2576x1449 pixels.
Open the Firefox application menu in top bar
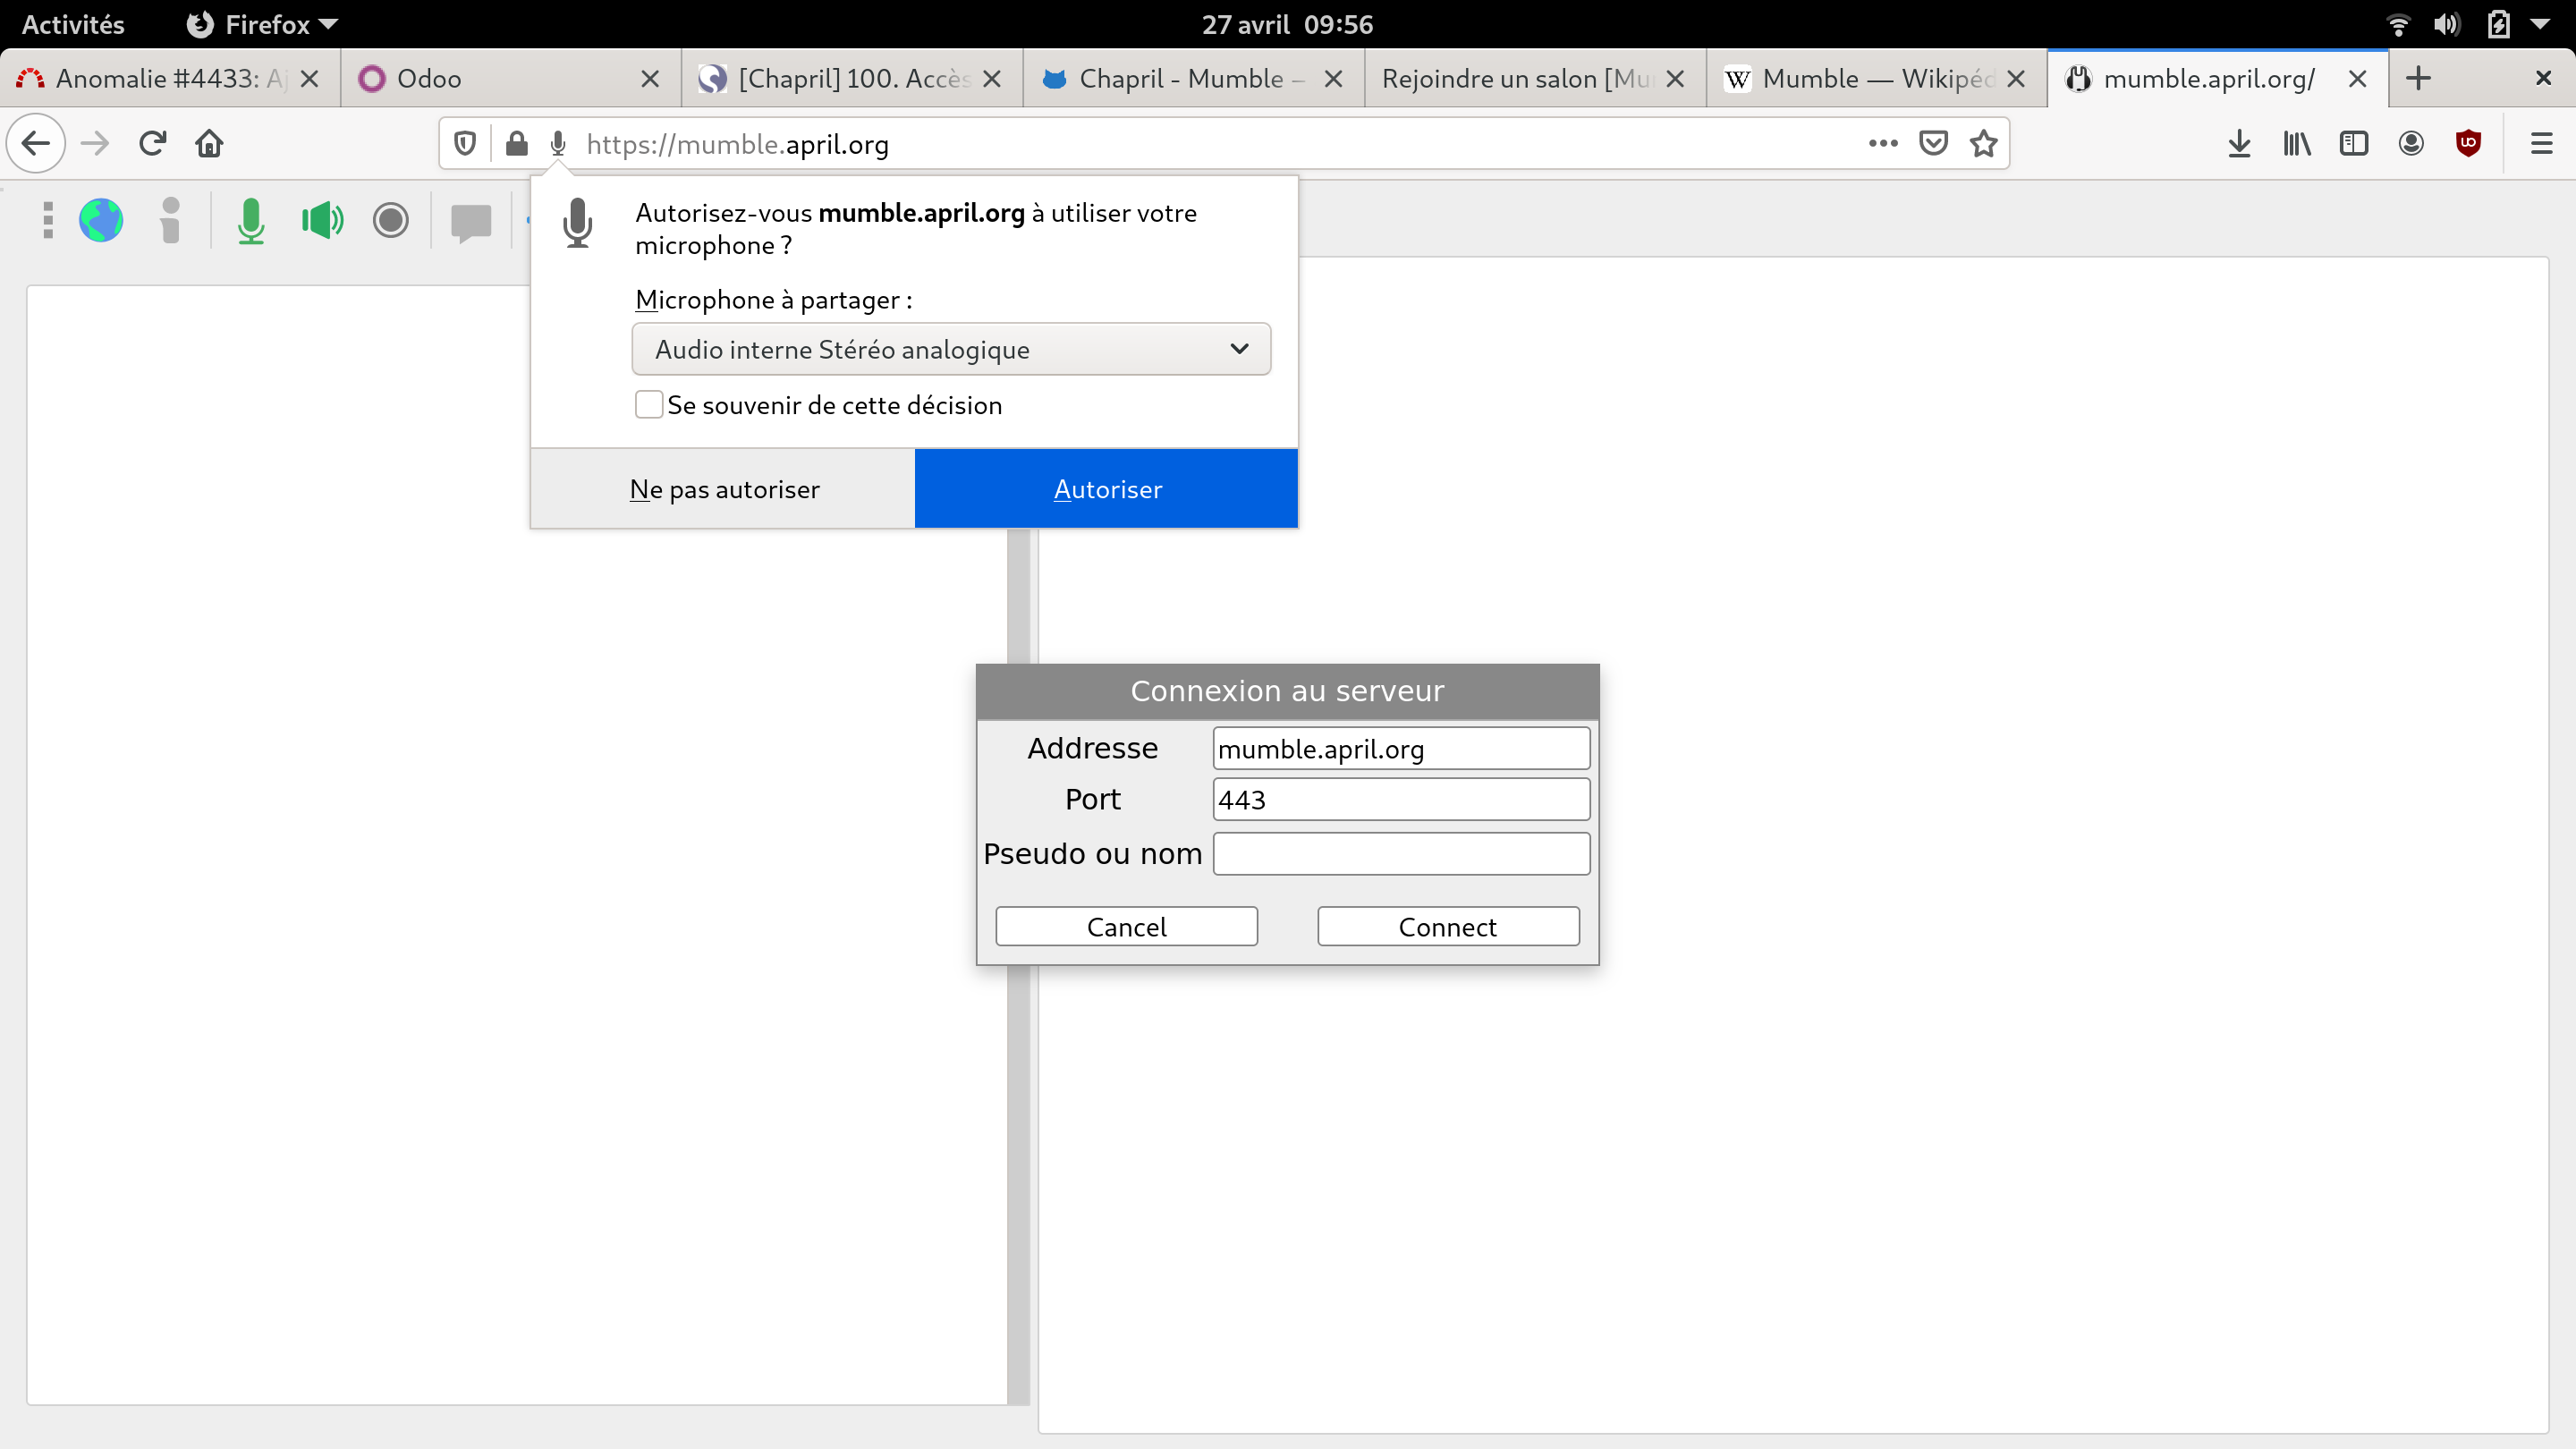(262, 24)
